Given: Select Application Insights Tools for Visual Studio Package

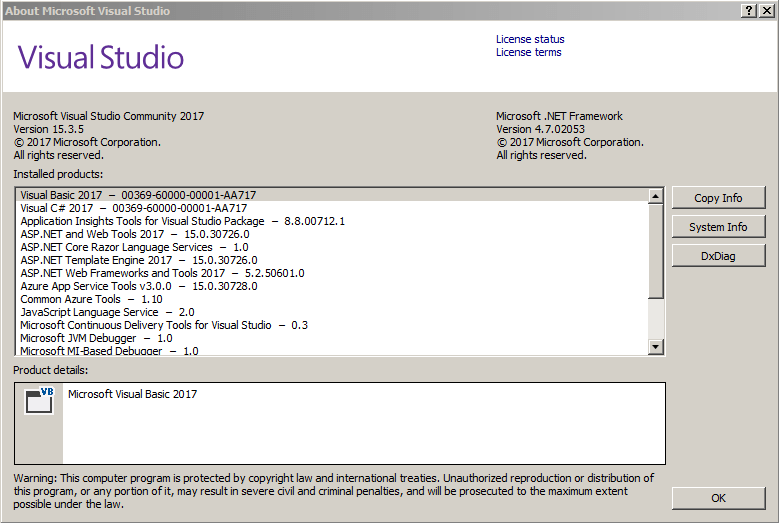Looking at the screenshot, I should click(x=333, y=221).
